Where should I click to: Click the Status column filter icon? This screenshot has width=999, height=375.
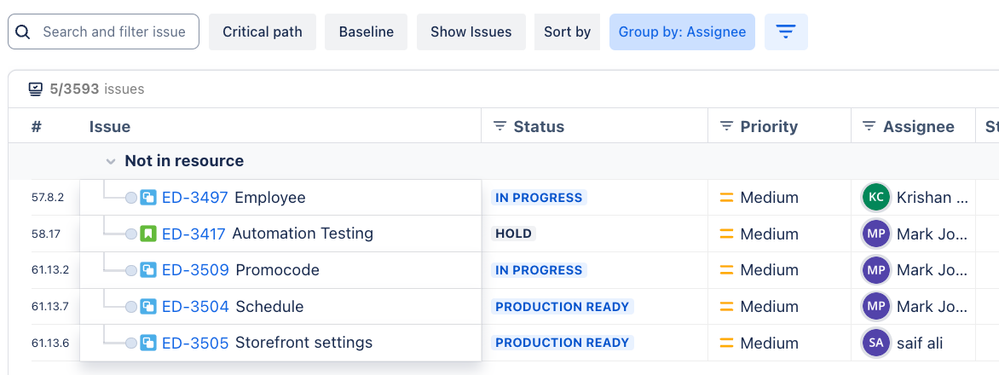500,127
